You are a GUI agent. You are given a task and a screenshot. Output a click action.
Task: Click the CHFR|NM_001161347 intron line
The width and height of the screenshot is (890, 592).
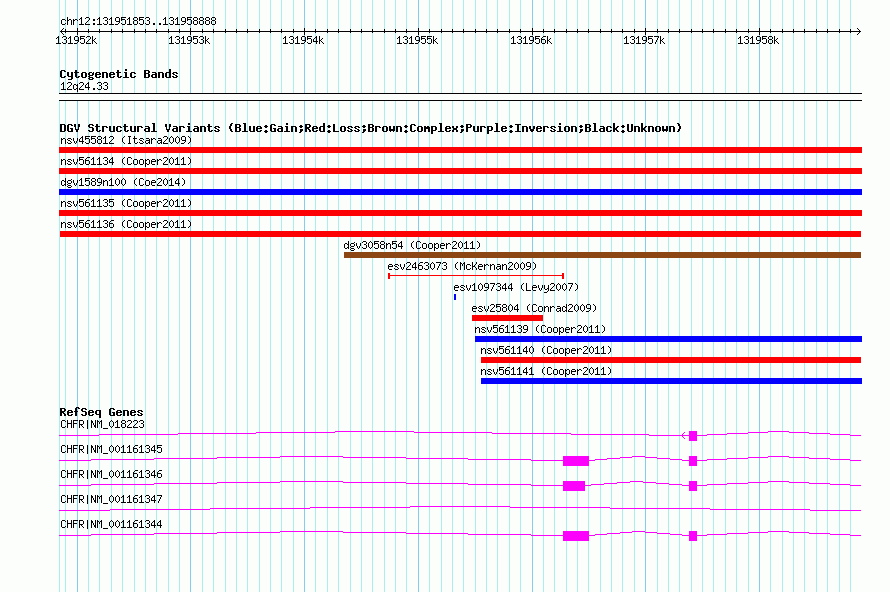point(460,509)
